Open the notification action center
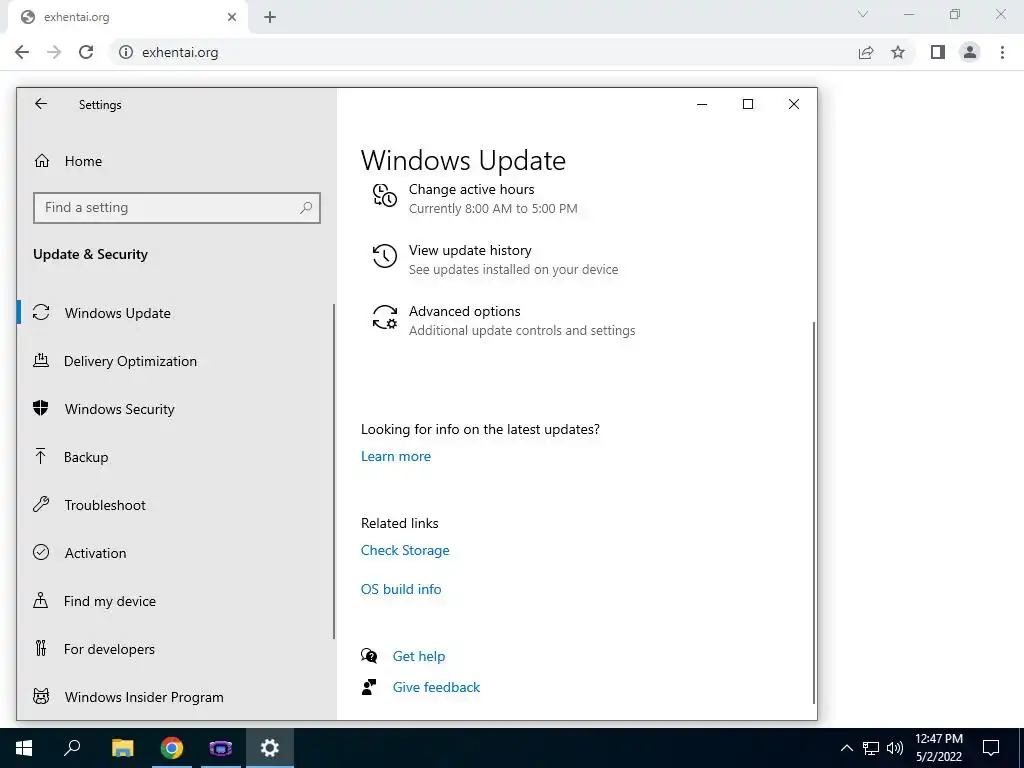This screenshot has height=768, width=1024. point(991,748)
